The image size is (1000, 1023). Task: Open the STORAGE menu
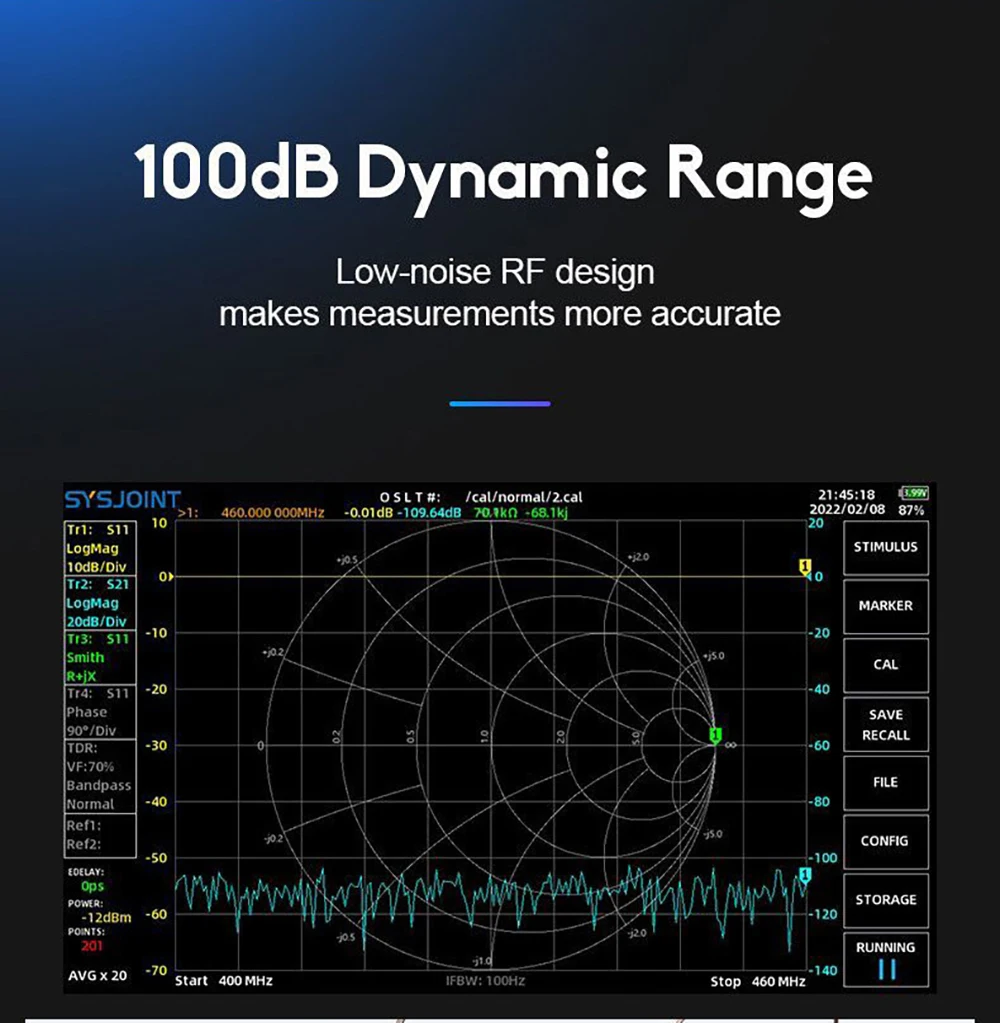[886, 900]
